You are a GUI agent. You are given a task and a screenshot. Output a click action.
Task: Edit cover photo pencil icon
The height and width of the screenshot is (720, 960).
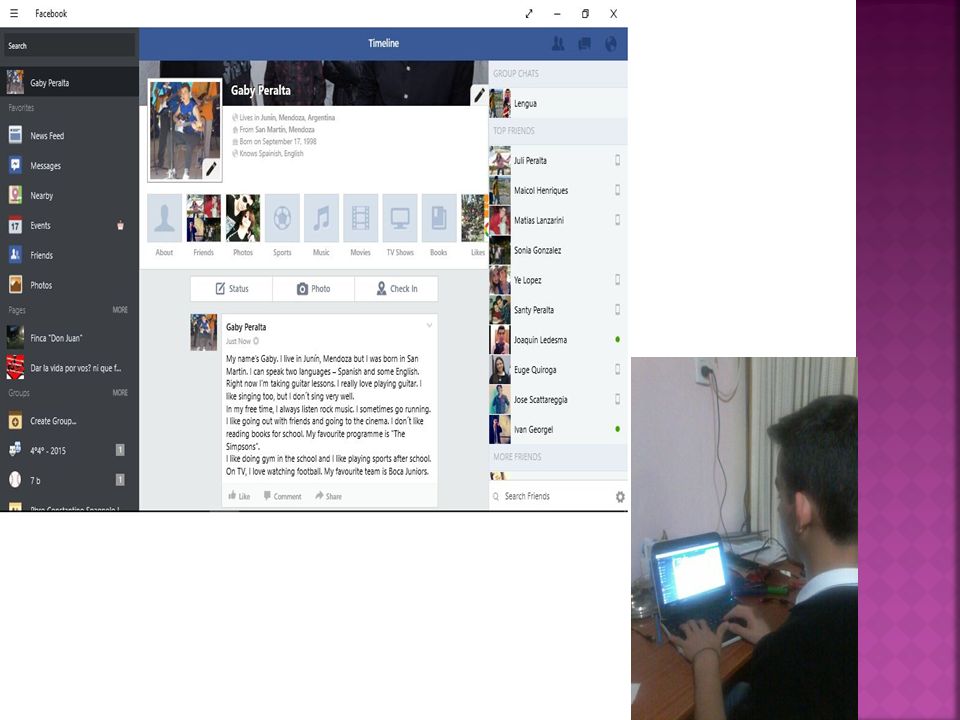tap(479, 95)
